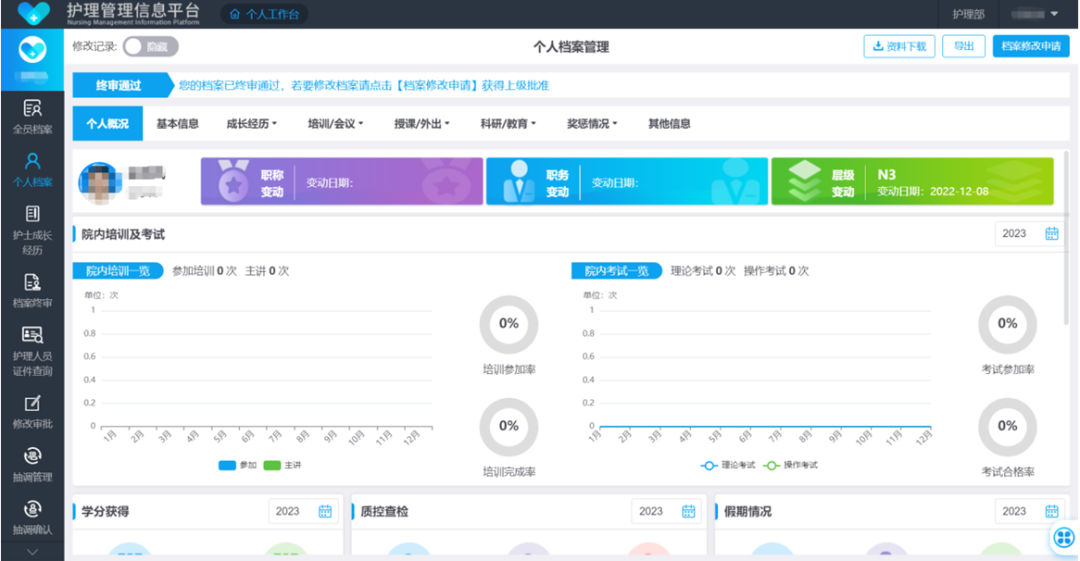1080x561 pixels.
Task: Open 护理人员证件查询 in the sidebar
Action: click(32, 351)
